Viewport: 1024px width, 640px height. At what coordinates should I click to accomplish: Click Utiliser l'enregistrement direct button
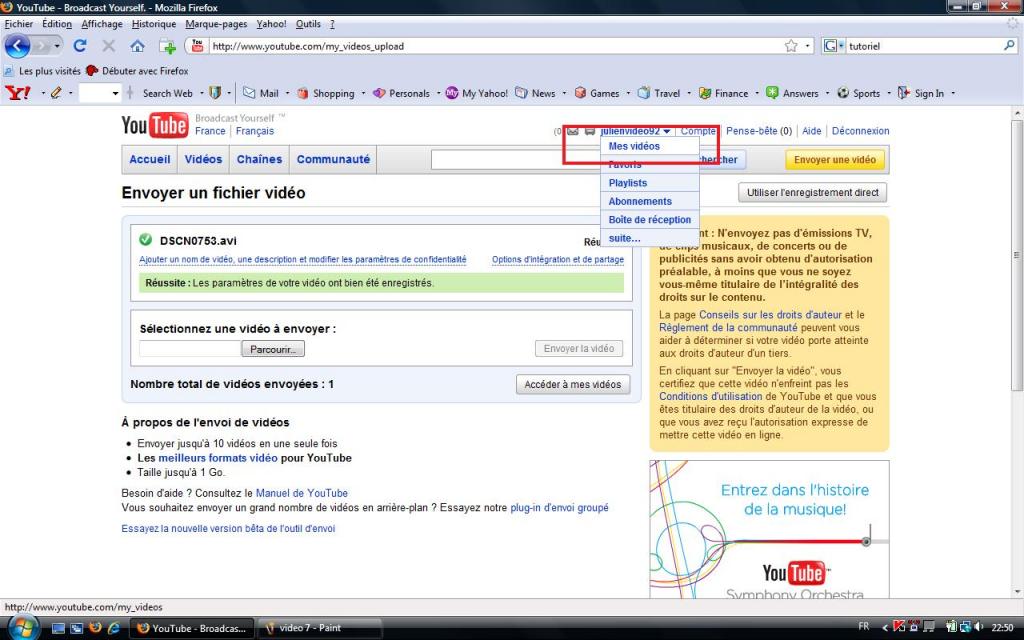point(812,193)
